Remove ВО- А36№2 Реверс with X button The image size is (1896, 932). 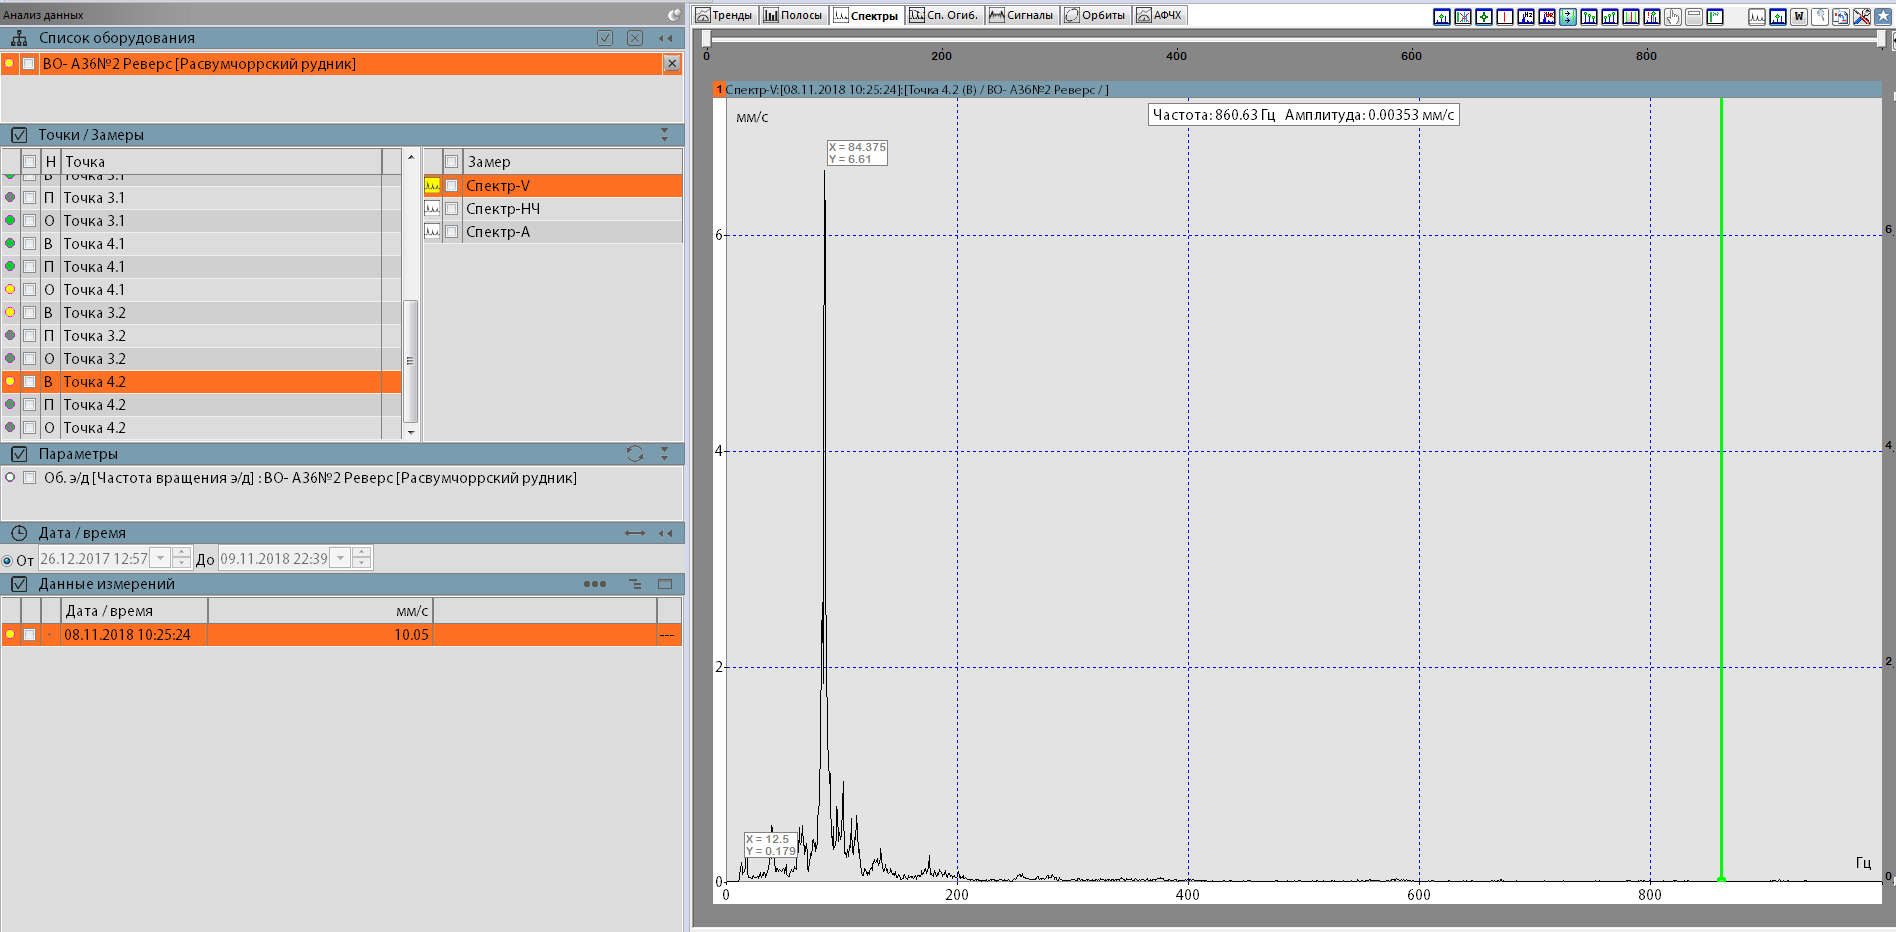click(x=672, y=64)
